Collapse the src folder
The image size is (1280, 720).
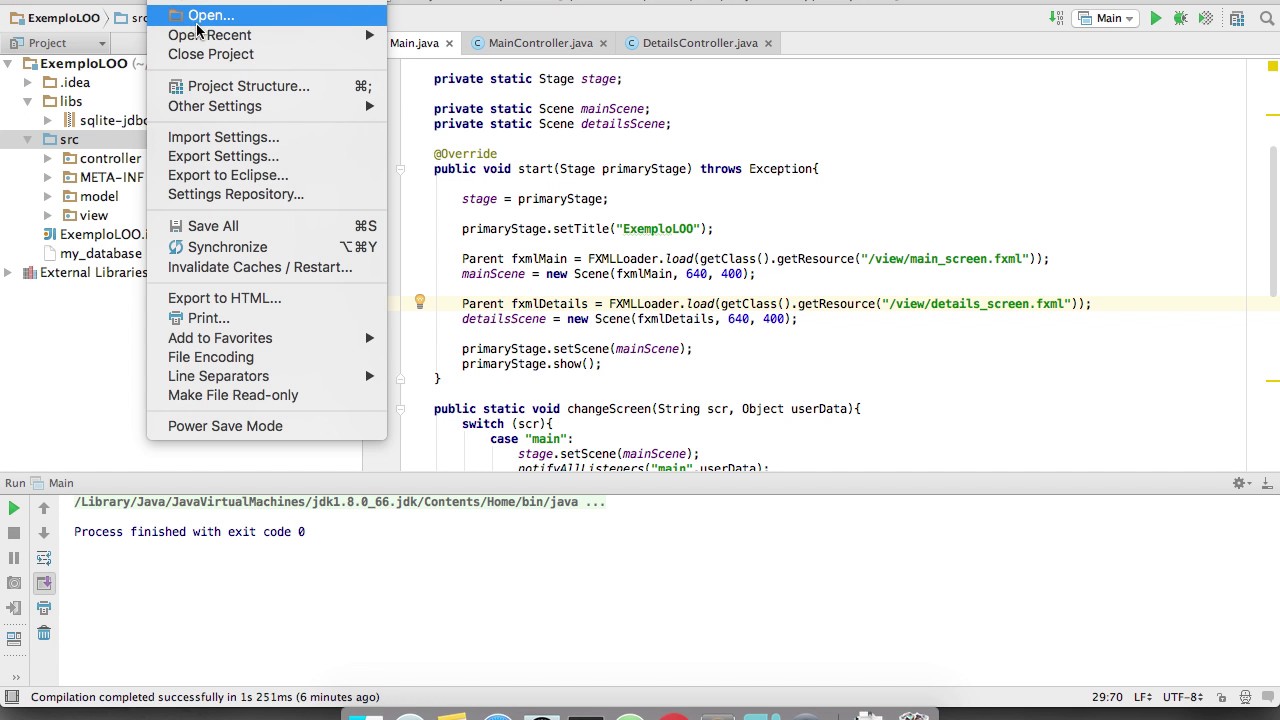(x=28, y=139)
